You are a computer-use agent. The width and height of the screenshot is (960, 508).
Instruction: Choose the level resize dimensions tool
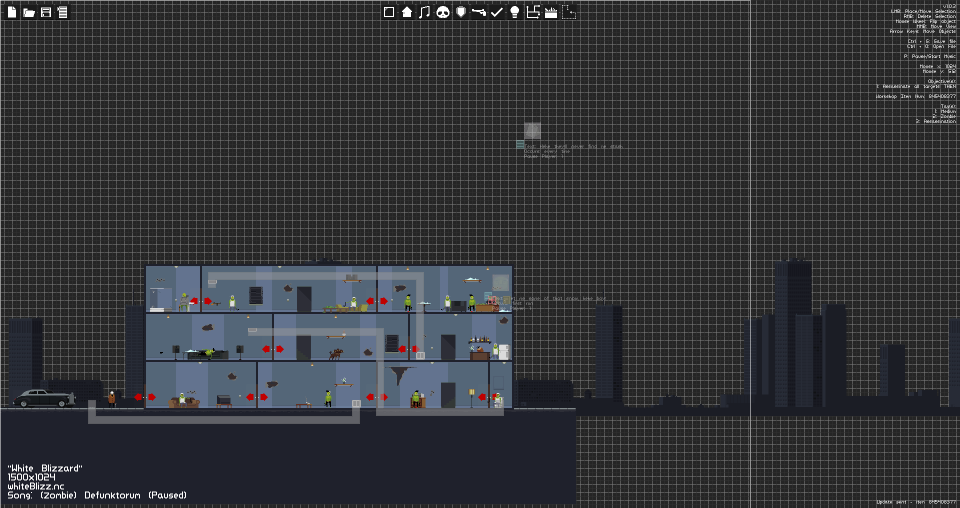click(x=533, y=12)
